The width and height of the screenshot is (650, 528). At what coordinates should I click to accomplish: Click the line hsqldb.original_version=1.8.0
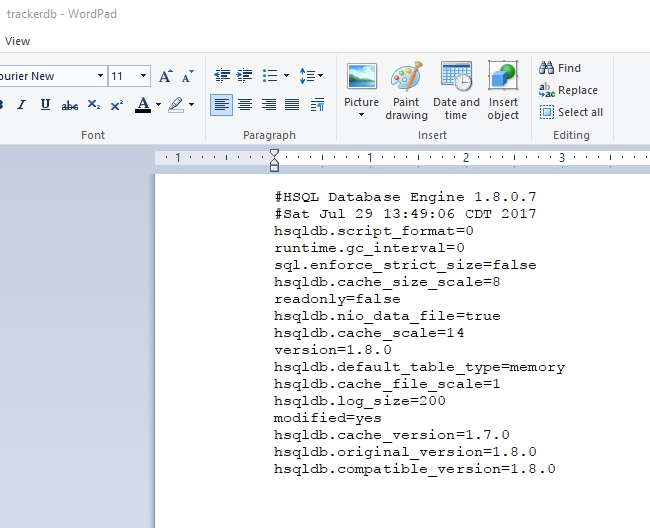[405, 452]
